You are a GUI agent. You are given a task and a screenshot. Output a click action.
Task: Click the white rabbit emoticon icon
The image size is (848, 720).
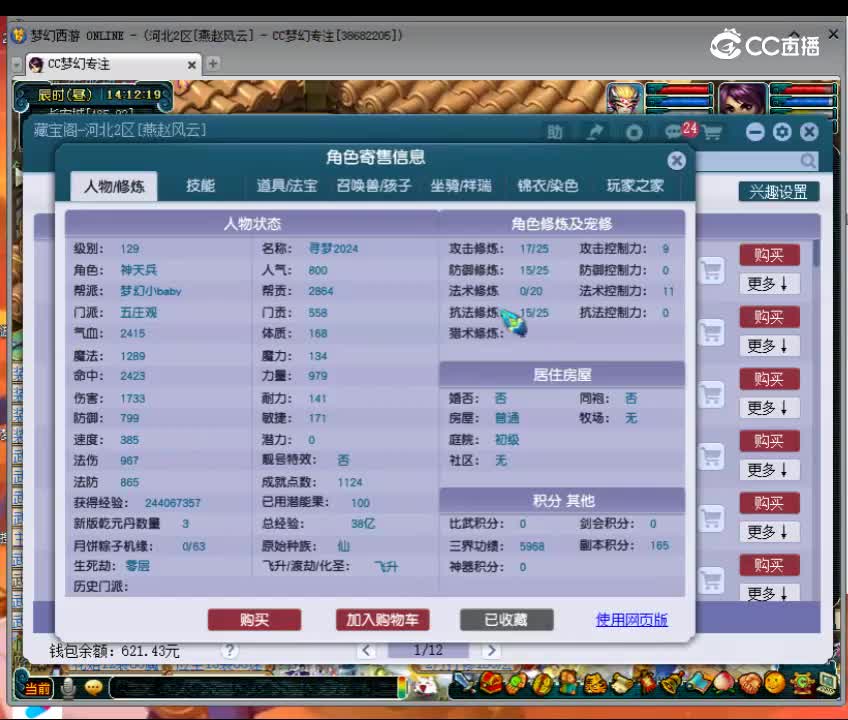pos(425,688)
